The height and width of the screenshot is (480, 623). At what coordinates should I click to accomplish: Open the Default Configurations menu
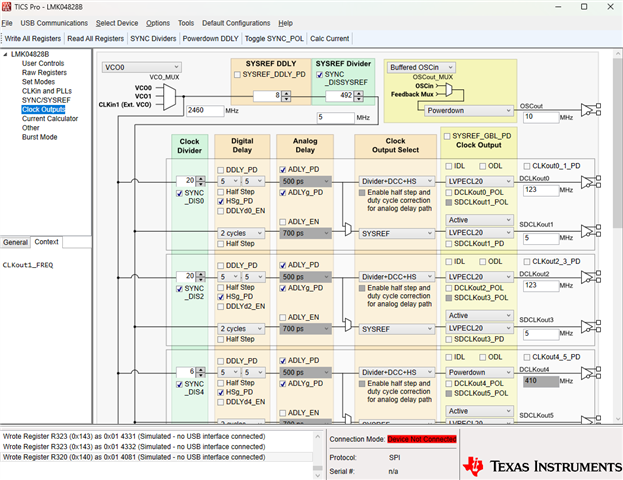click(236, 23)
